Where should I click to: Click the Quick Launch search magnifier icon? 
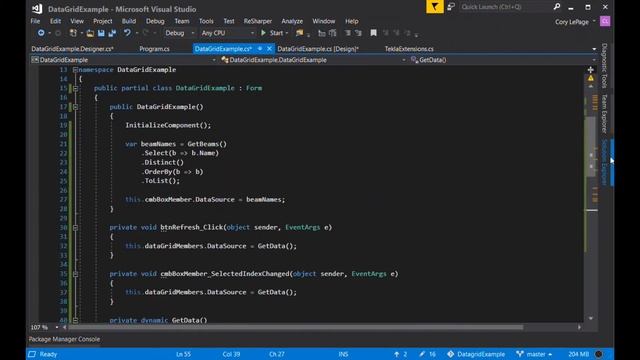click(557, 7)
